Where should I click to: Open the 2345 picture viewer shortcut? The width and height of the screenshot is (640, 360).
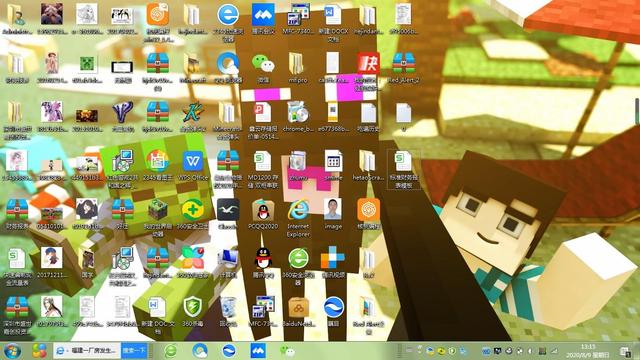[158, 161]
